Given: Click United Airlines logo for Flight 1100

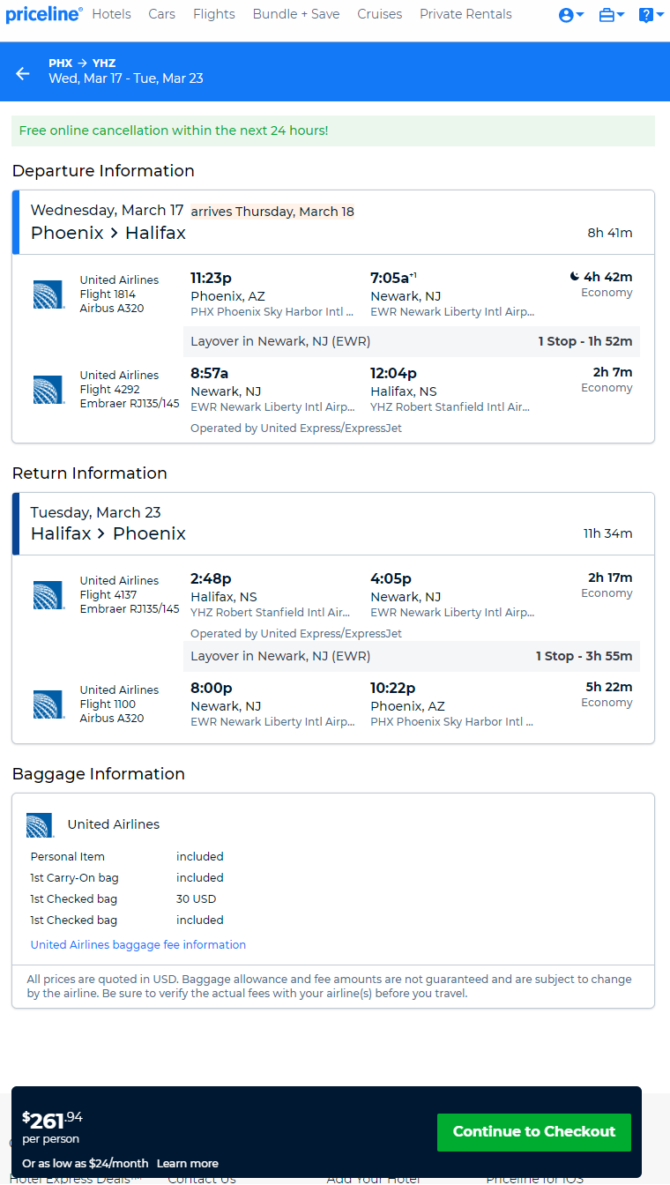Looking at the screenshot, I should 48,704.
